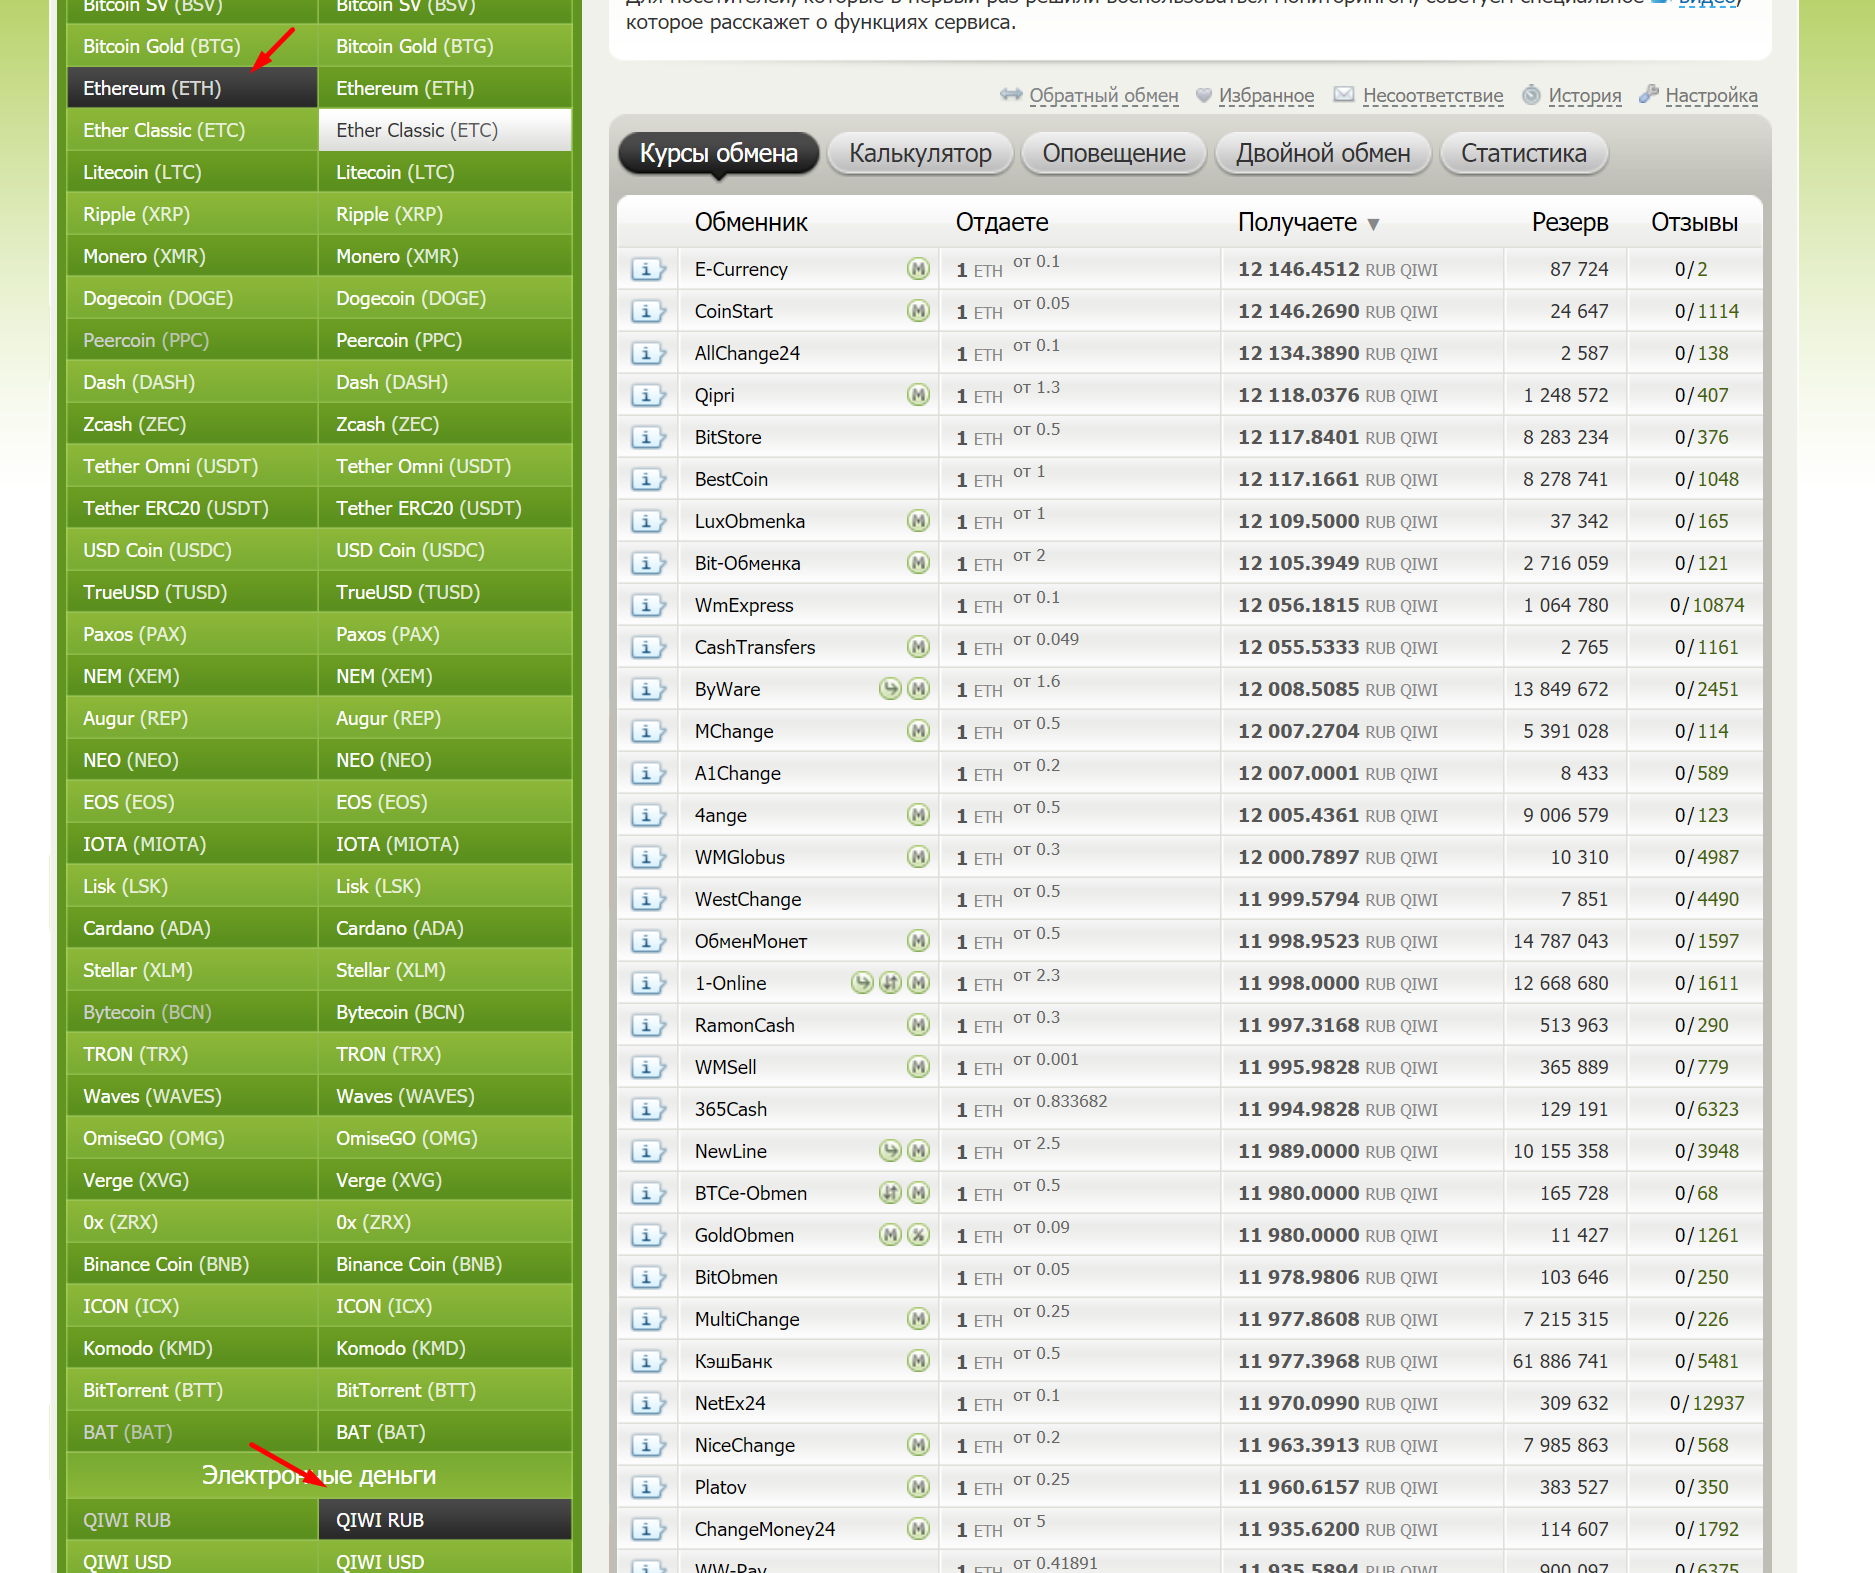Click the Отзывы column header
The width and height of the screenshot is (1875, 1573).
(1694, 222)
